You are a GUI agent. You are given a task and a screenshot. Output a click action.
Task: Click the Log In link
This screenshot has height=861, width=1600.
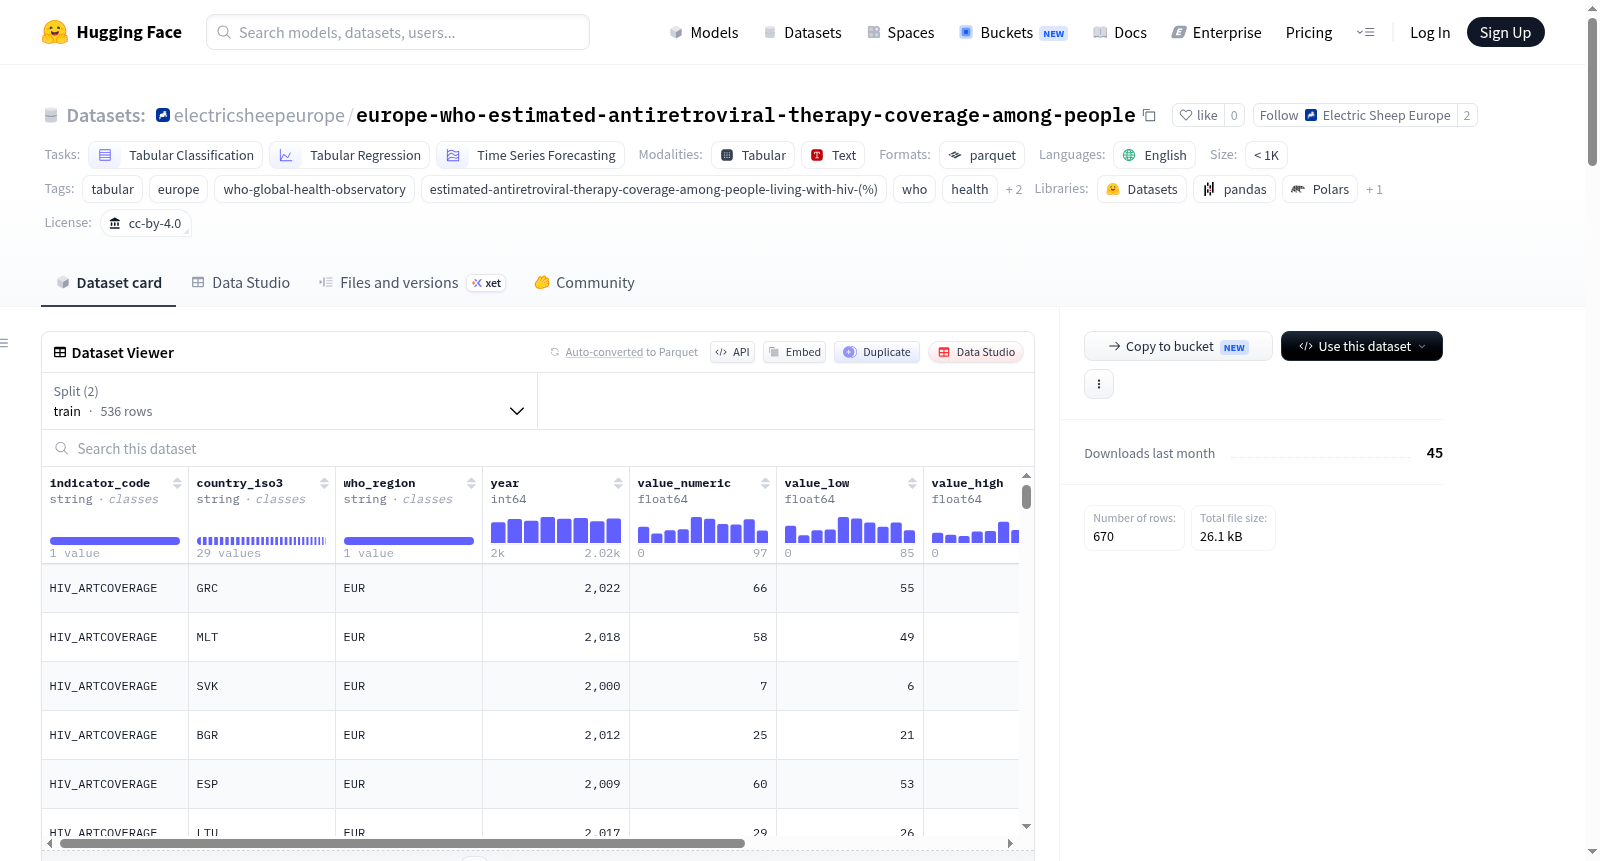1430,32
